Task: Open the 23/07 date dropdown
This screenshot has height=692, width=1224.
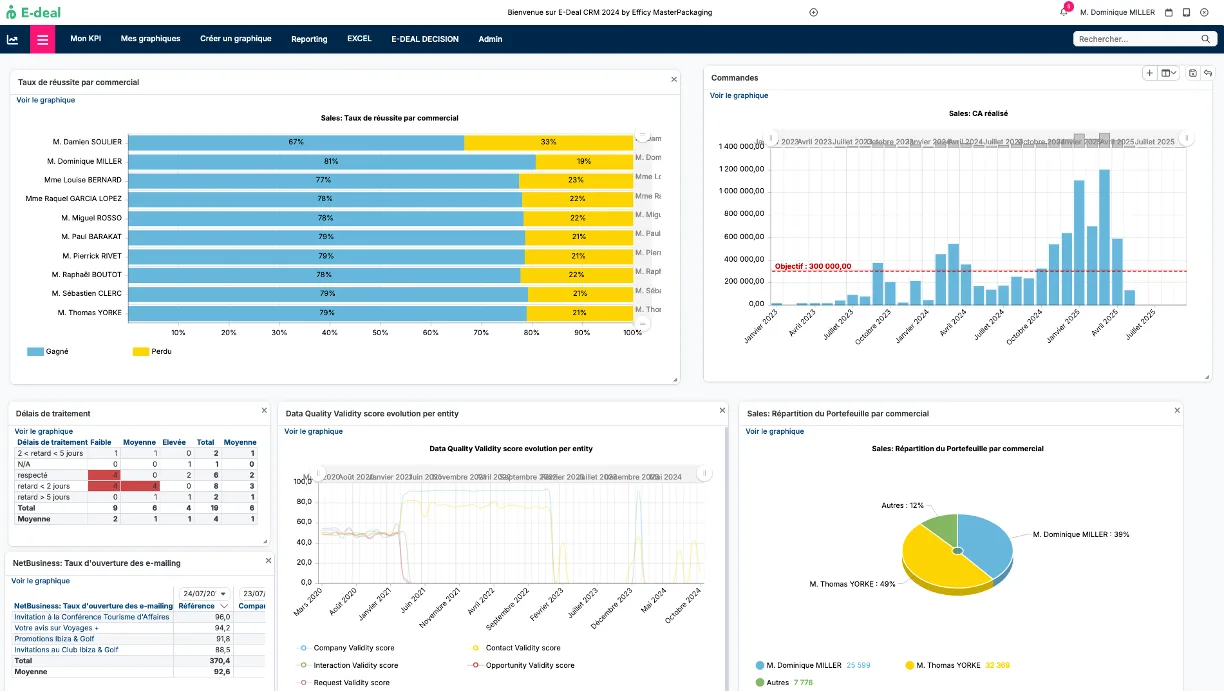Action: pos(253,593)
